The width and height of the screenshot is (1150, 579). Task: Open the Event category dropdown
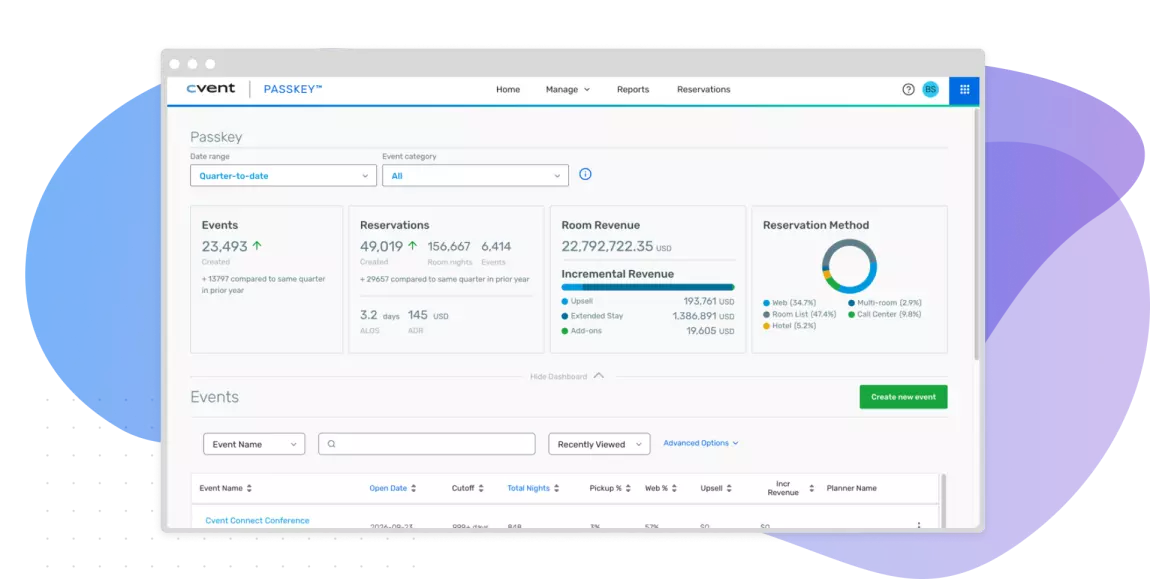(x=475, y=174)
